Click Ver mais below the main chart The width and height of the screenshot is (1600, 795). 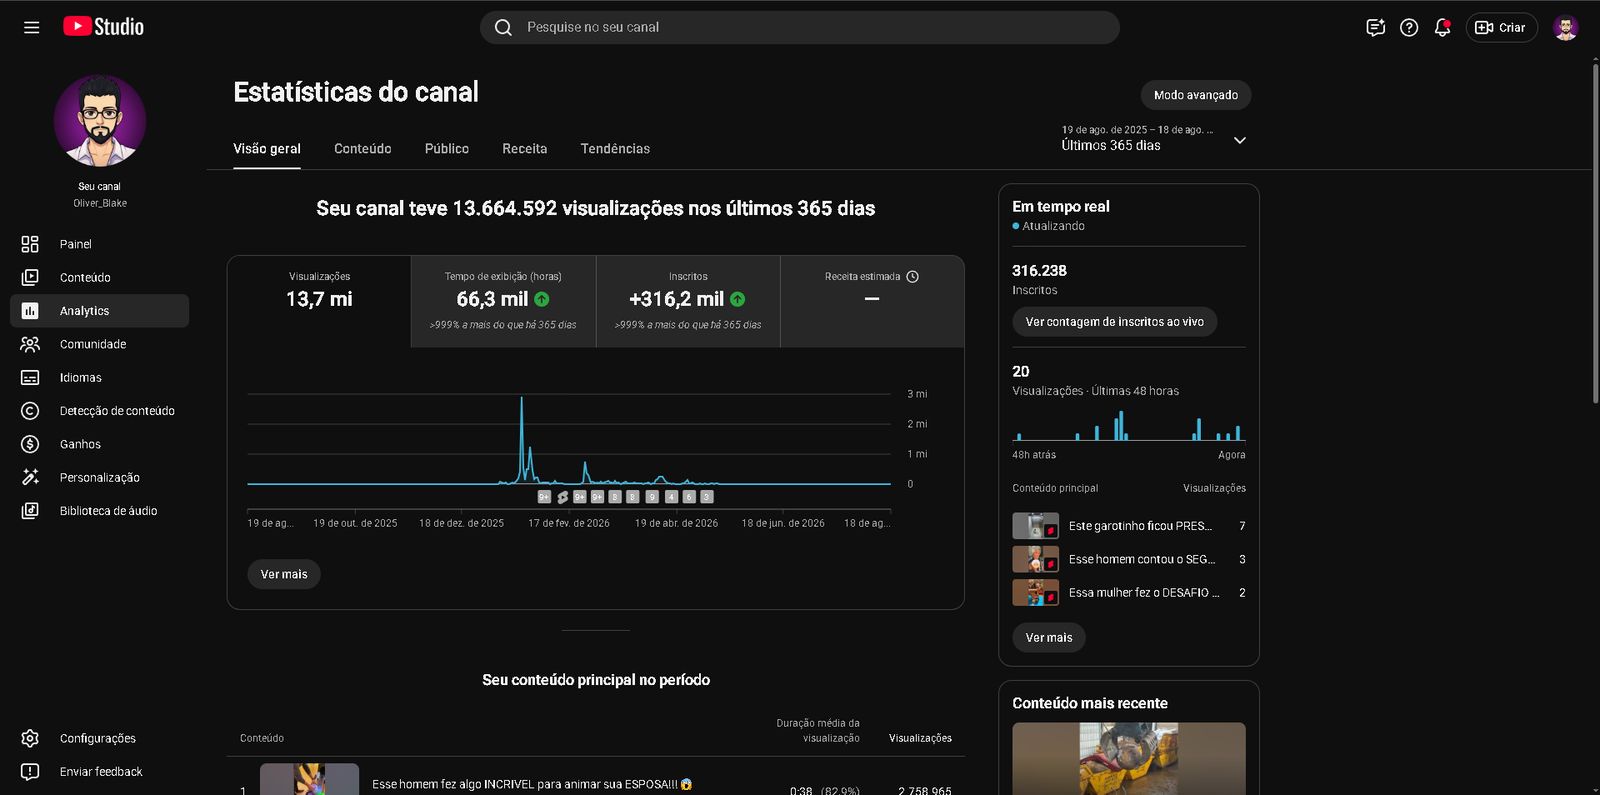pos(284,574)
